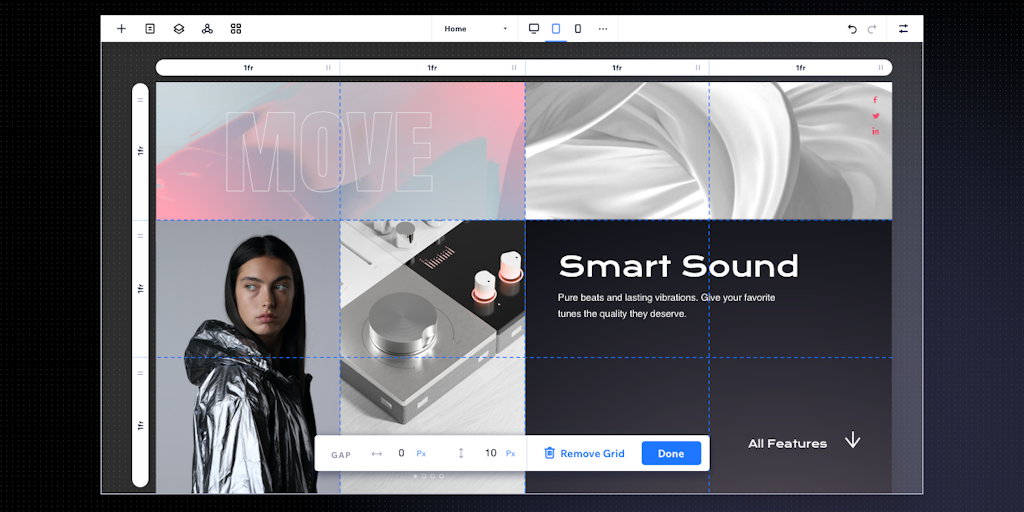Image resolution: width=1024 pixels, height=512 pixels.
Task: Select the MOVE outlined title
Action: pos(328,152)
